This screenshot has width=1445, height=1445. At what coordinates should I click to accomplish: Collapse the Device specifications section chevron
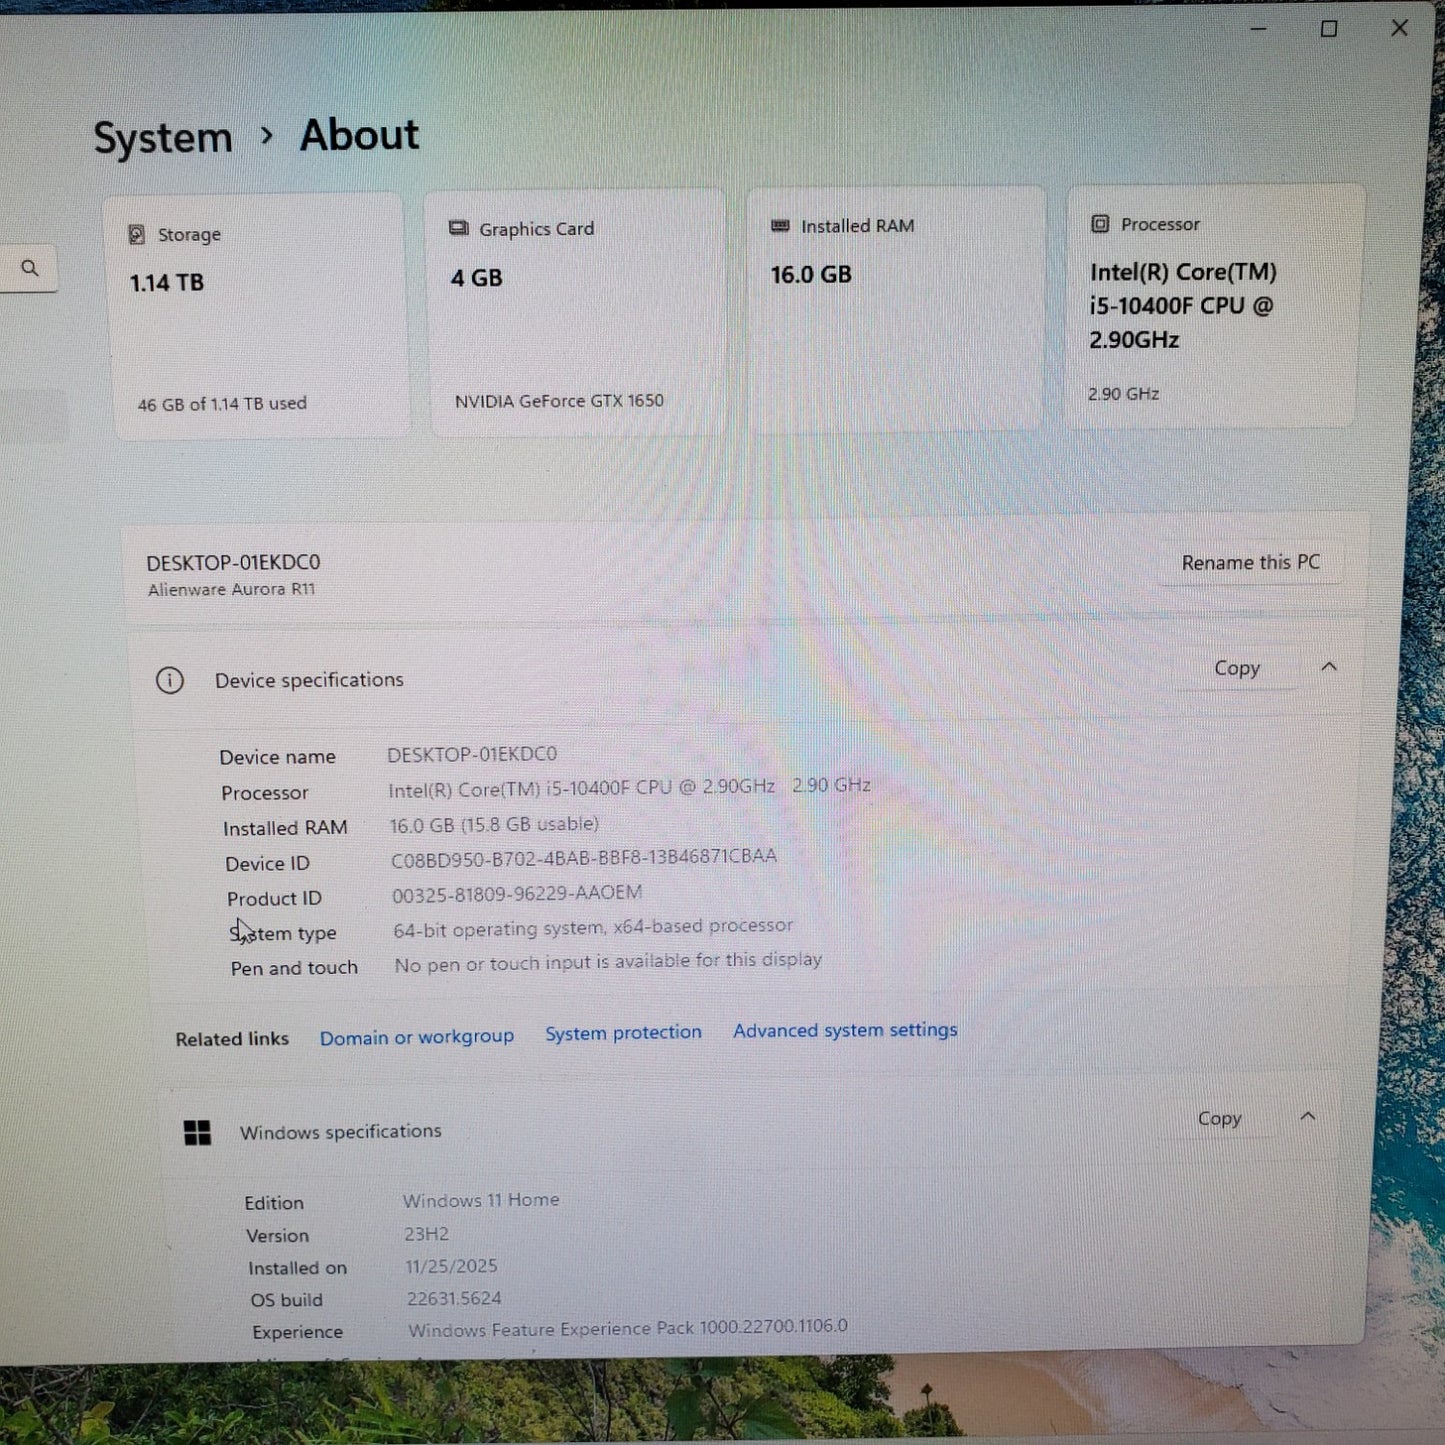pyautogui.click(x=1329, y=666)
